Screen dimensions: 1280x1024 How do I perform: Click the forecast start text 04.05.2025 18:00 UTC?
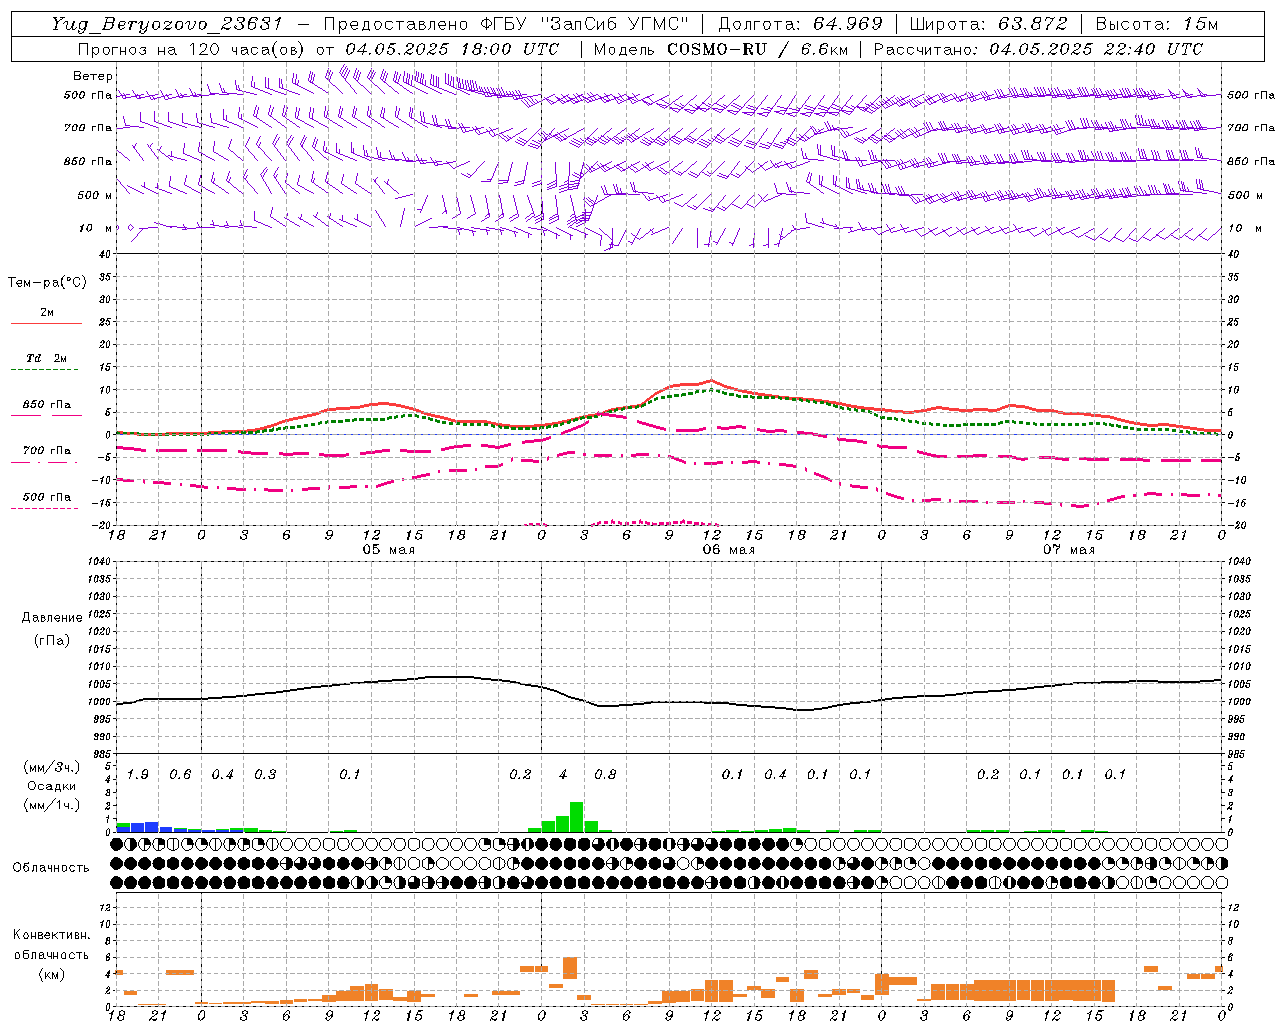(452, 49)
